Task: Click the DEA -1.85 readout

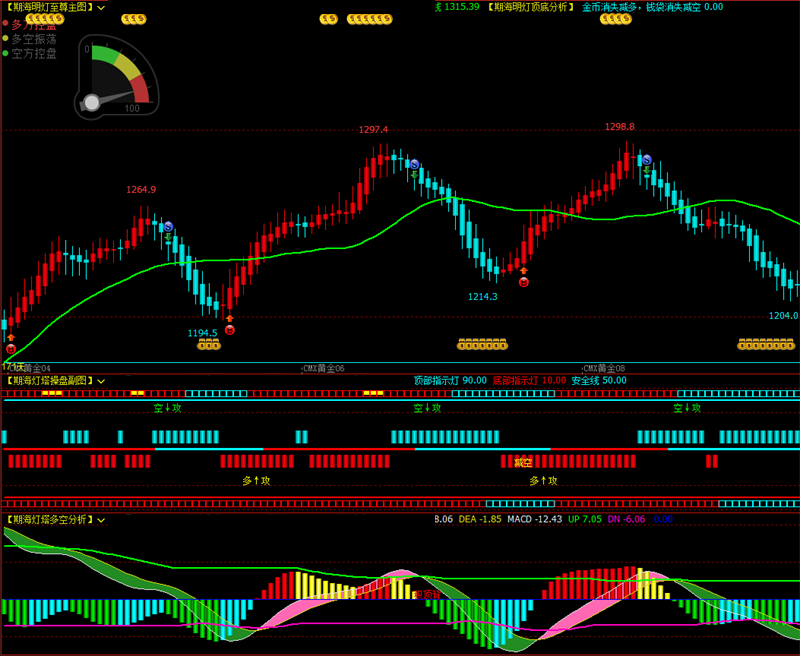Action: [x=480, y=519]
